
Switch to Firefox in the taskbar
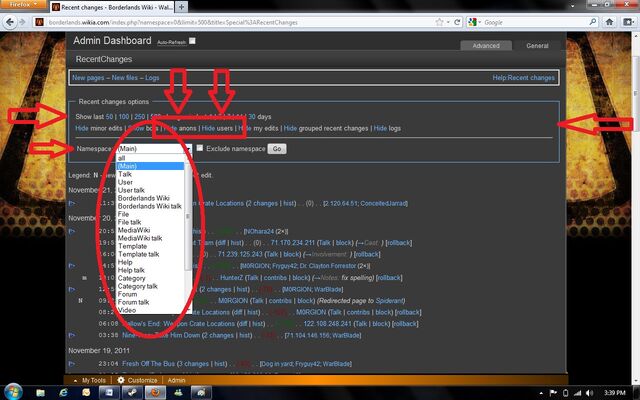156,393
